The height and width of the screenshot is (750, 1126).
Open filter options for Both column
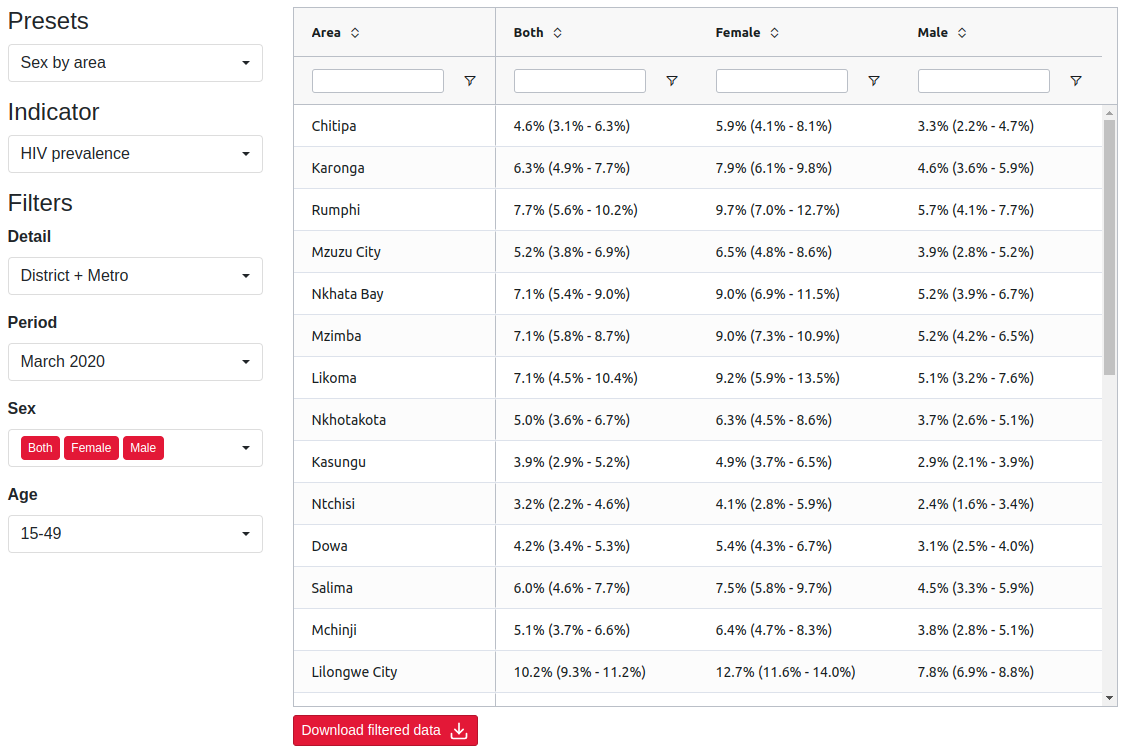click(671, 80)
